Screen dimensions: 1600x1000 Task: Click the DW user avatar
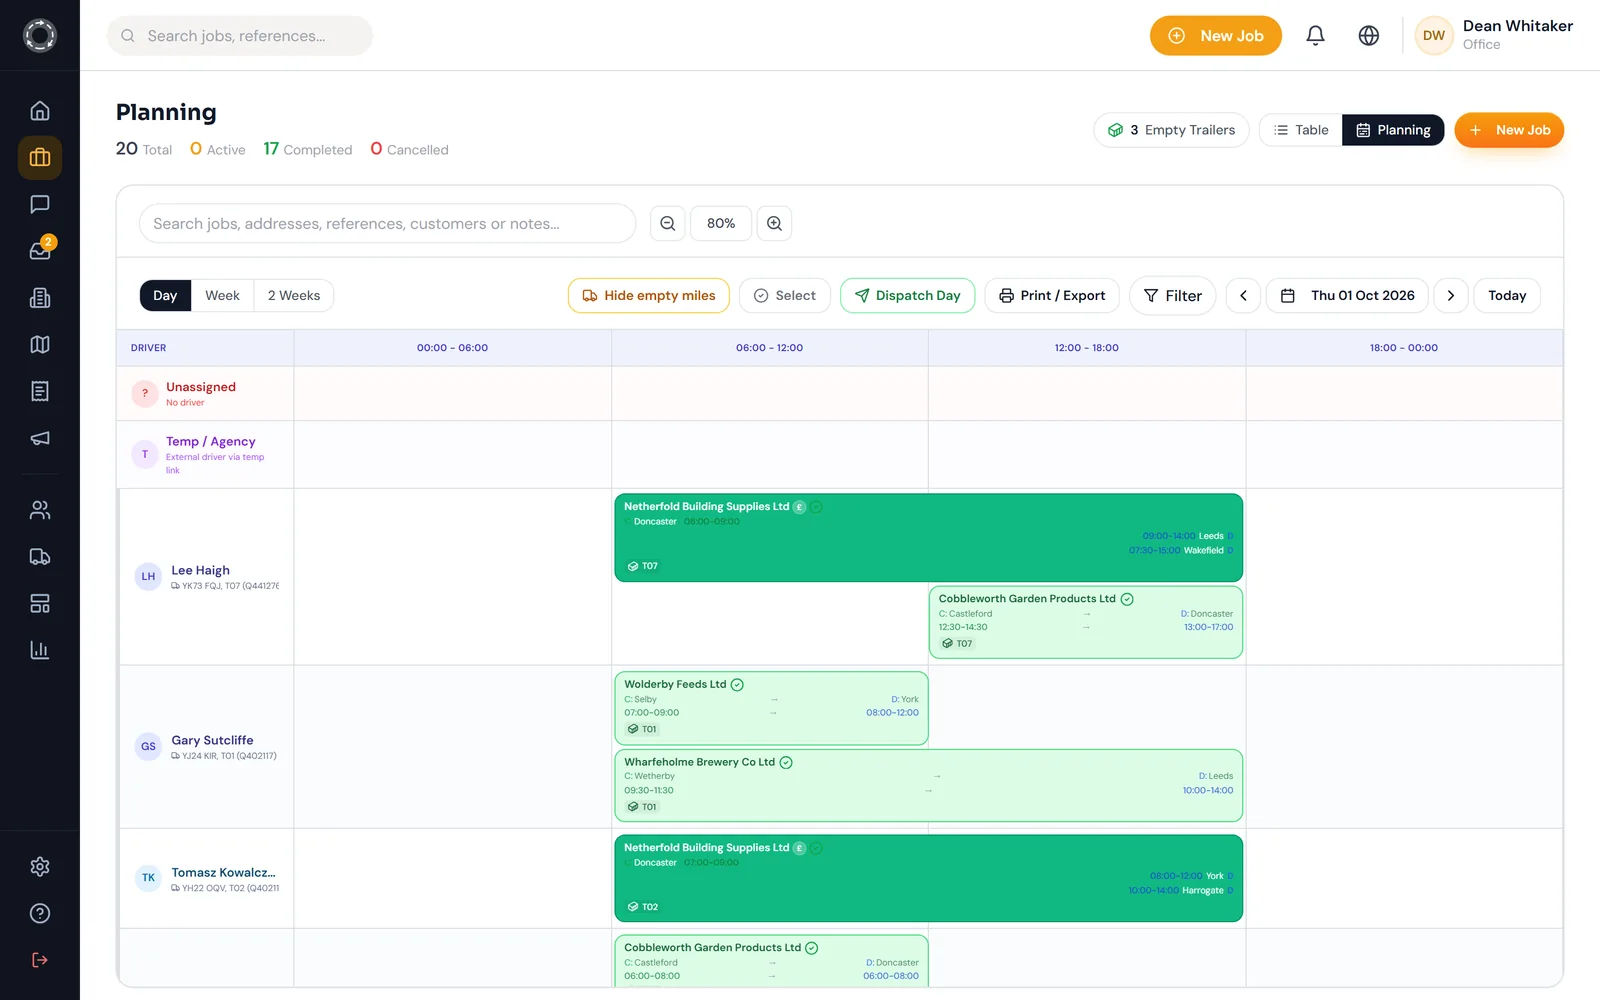click(1434, 36)
